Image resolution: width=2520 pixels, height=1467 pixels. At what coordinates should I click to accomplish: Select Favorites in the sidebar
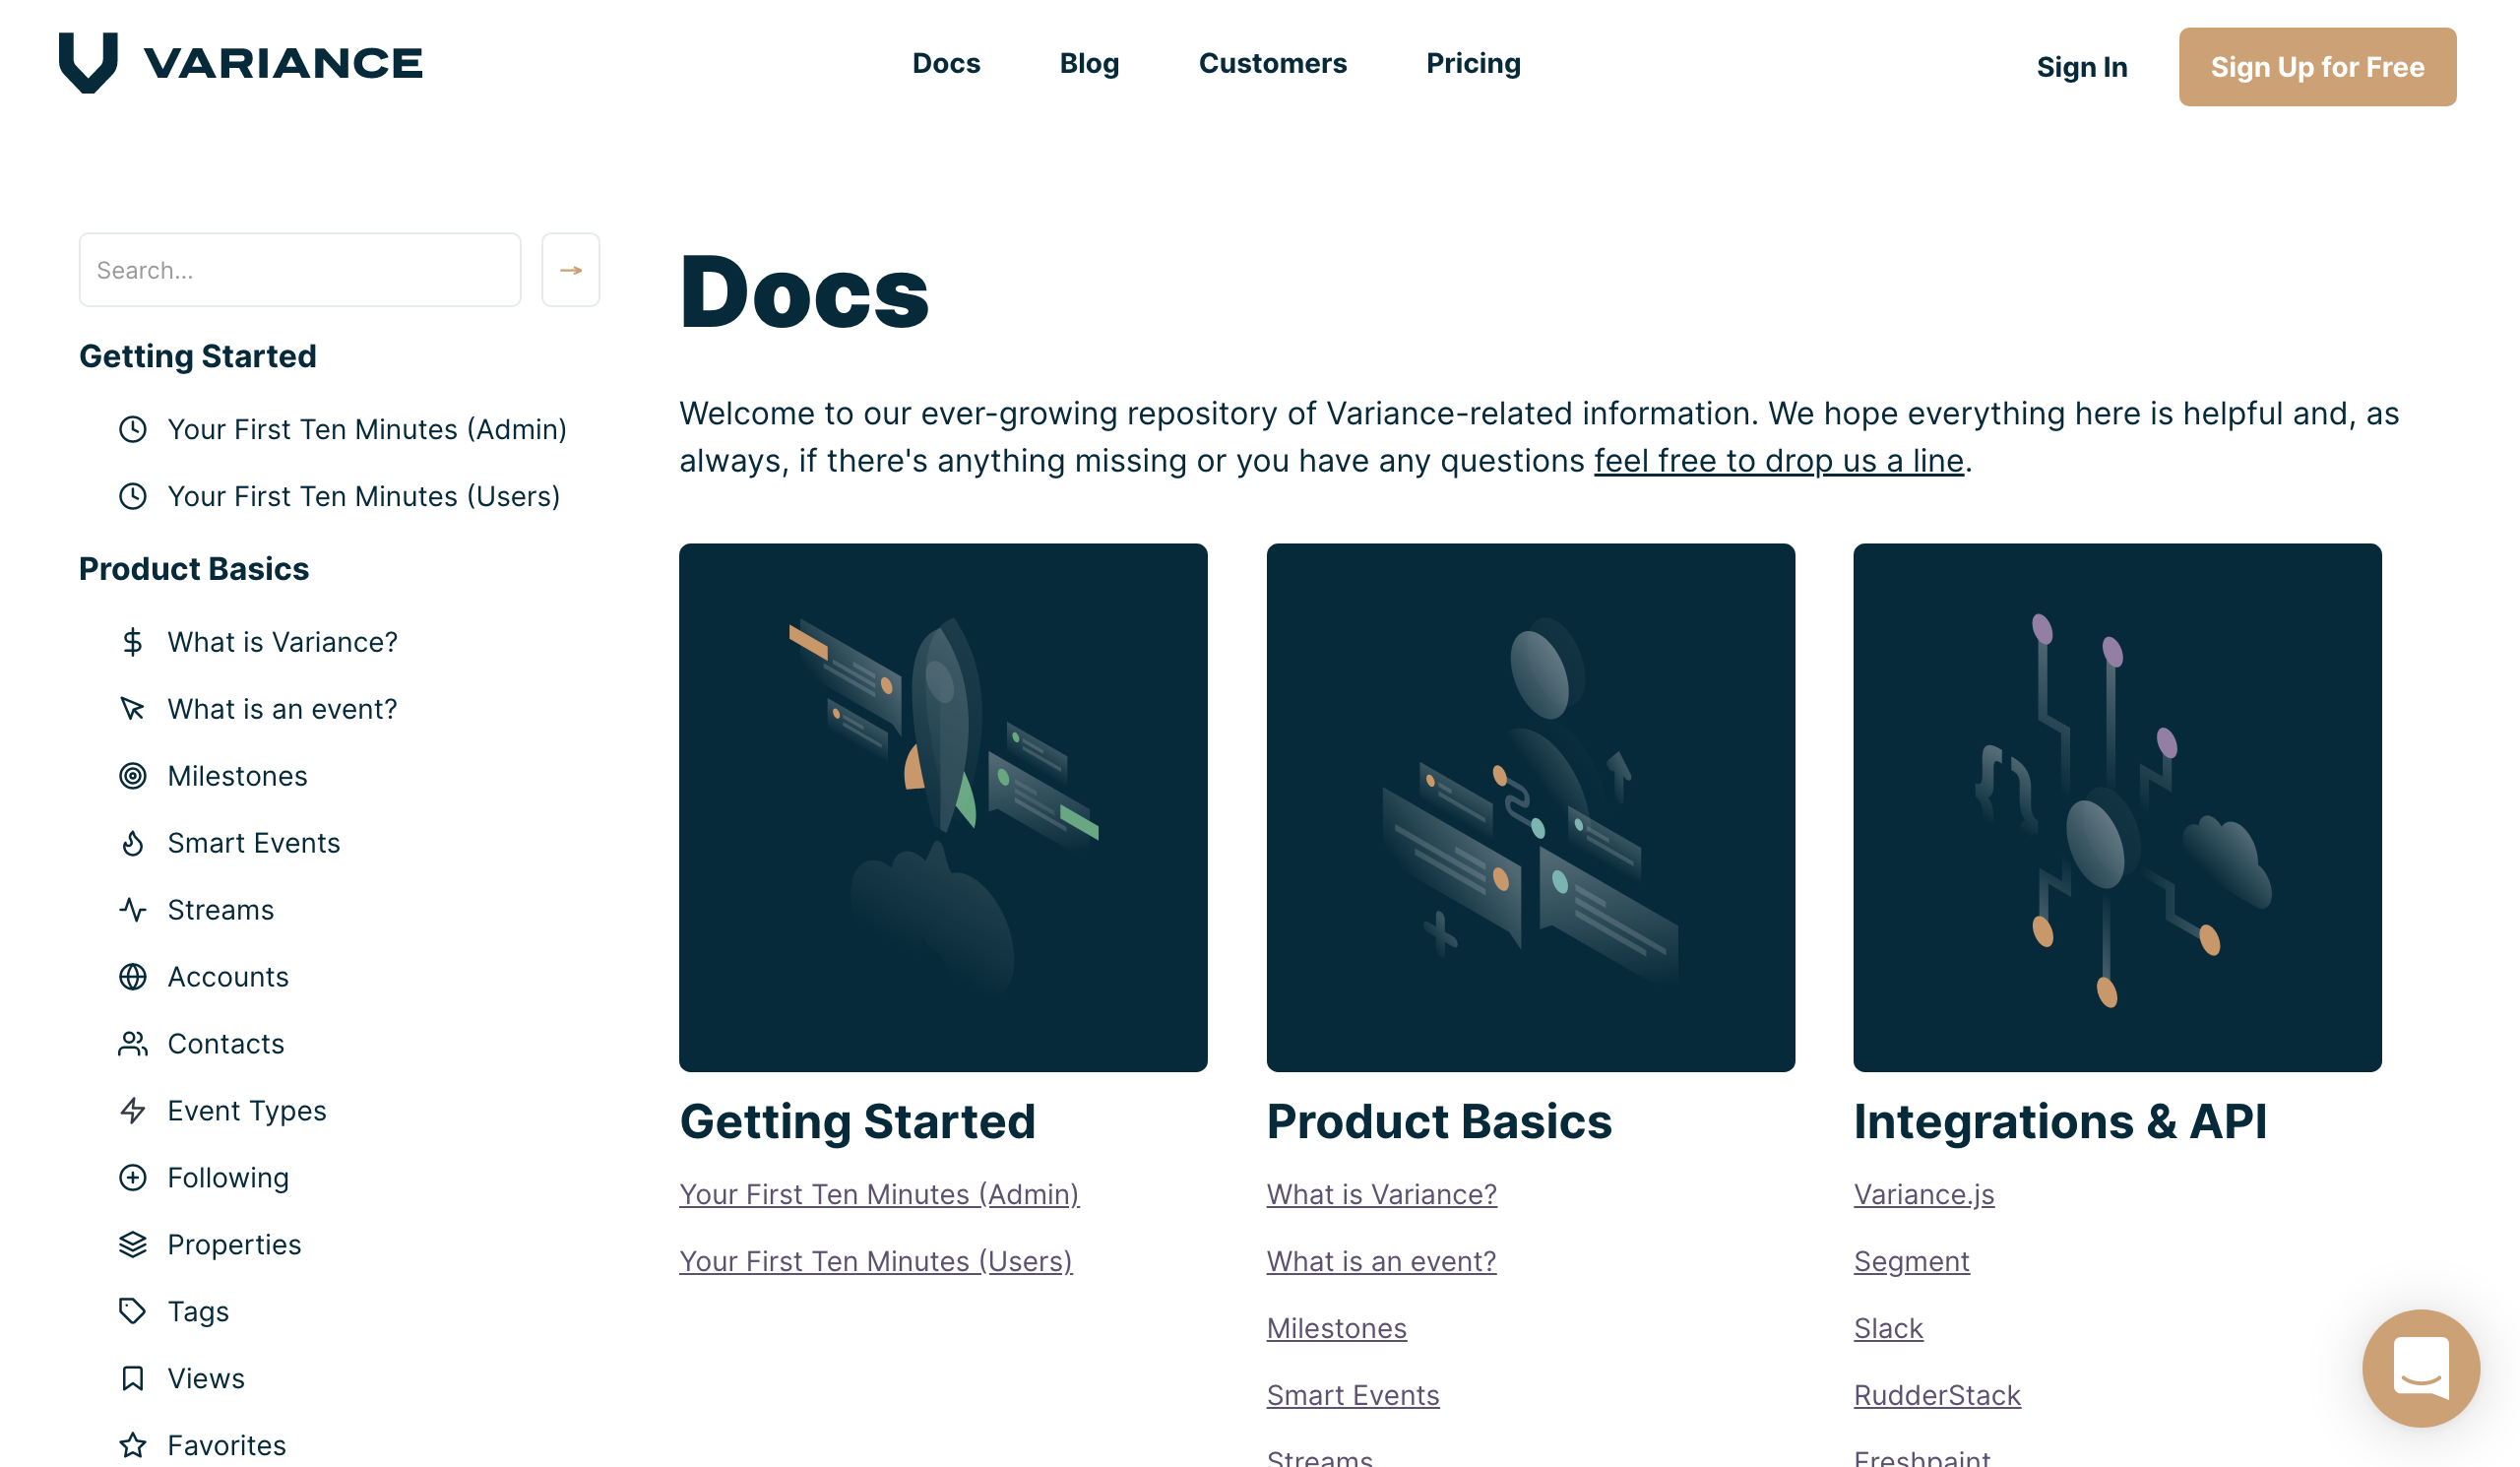pyautogui.click(x=227, y=1446)
